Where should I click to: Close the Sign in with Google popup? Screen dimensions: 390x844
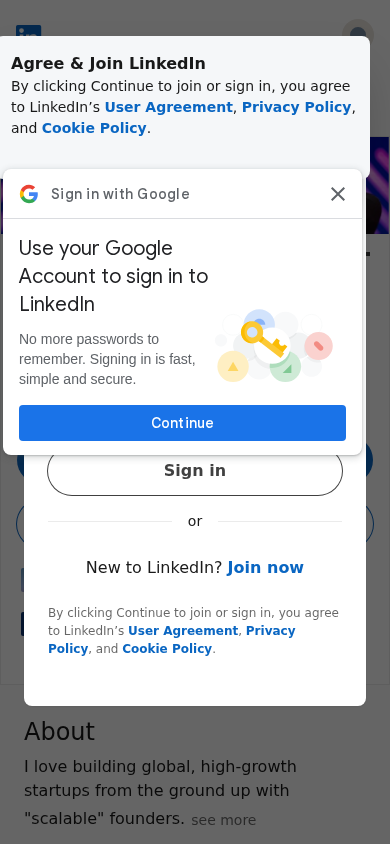[x=338, y=194]
